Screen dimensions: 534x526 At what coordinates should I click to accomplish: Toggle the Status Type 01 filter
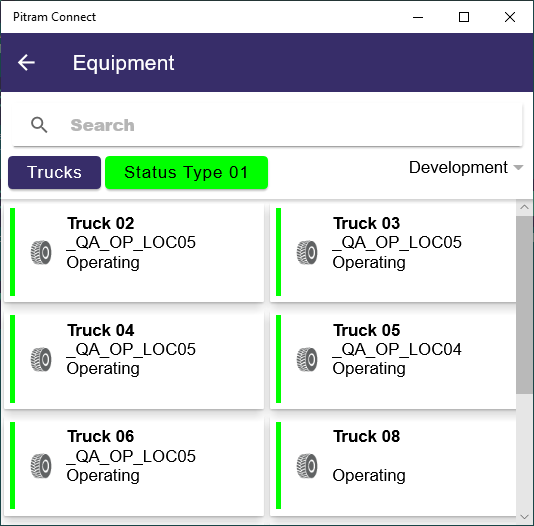click(186, 172)
